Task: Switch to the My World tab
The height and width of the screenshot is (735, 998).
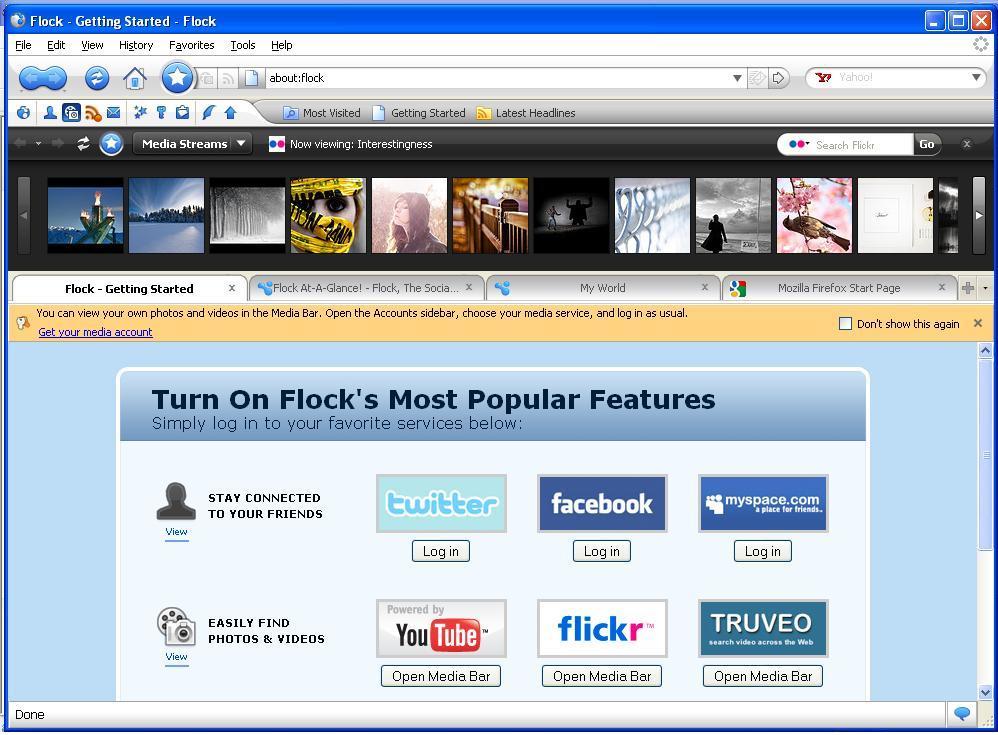Action: coord(605,288)
